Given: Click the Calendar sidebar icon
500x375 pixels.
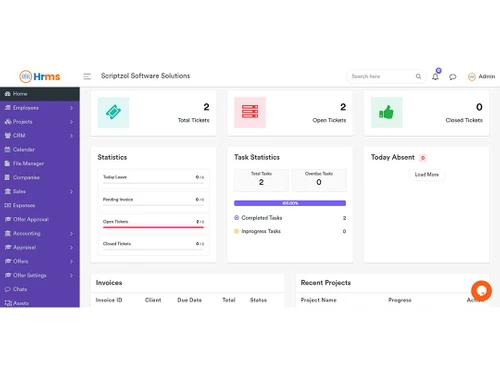Looking at the screenshot, I should click(8, 149).
